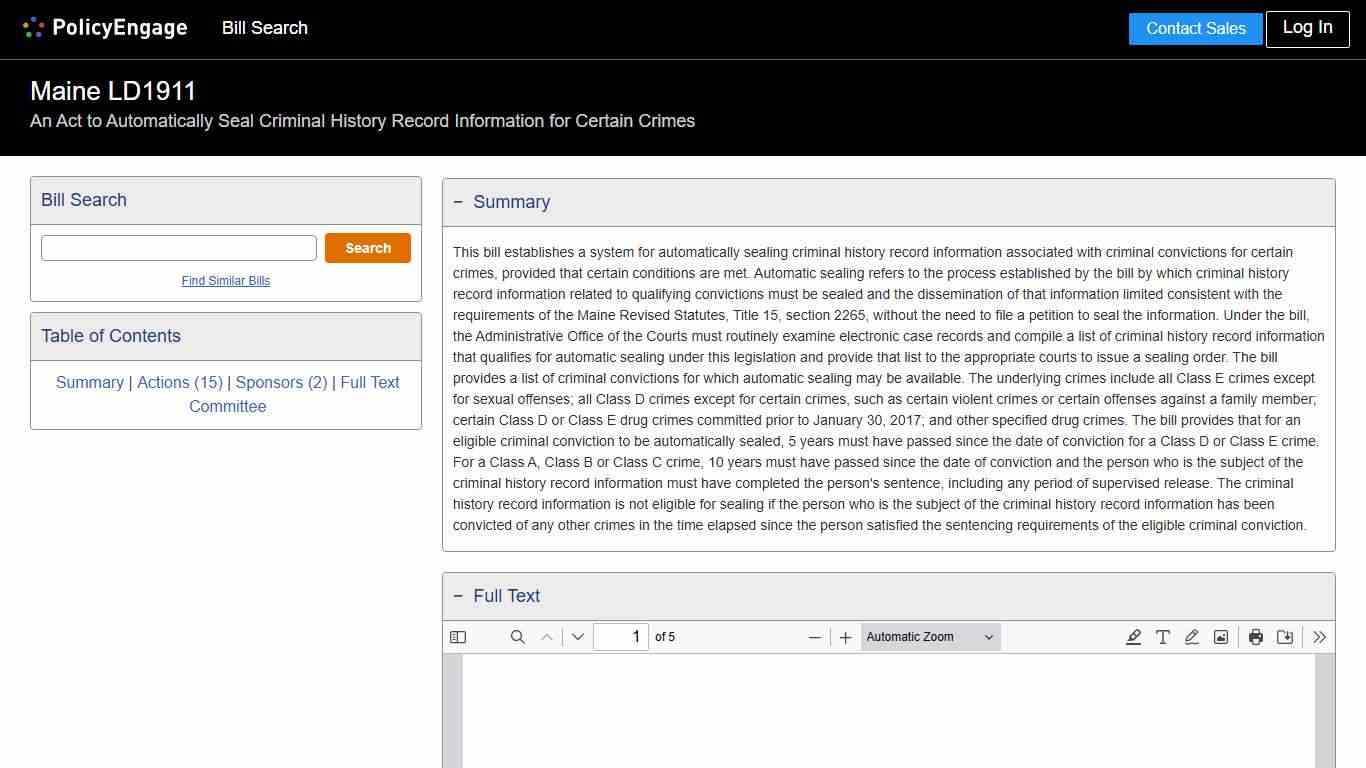Screen dimensions: 1366x768
Task: Zoom out with the minus icon
Action: pyautogui.click(x=815, y=637)
